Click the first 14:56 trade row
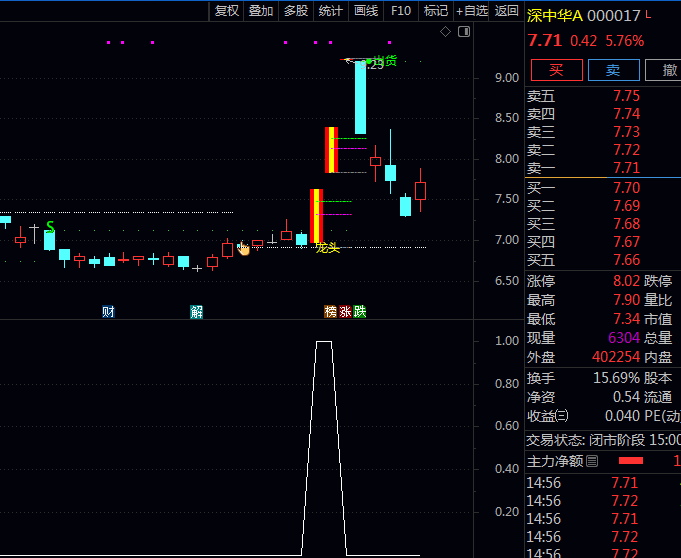The image size is (681, 558). tap(603, 483)
